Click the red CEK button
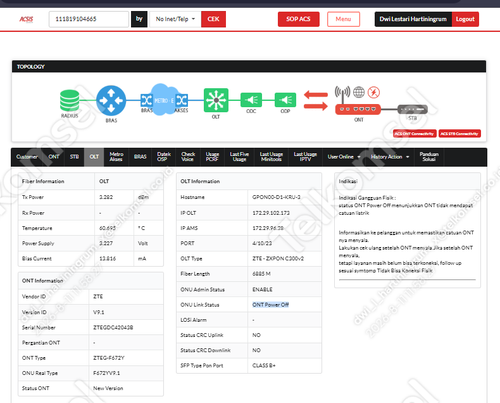Screen dimensions: 500x403 [x=213, y=19]
